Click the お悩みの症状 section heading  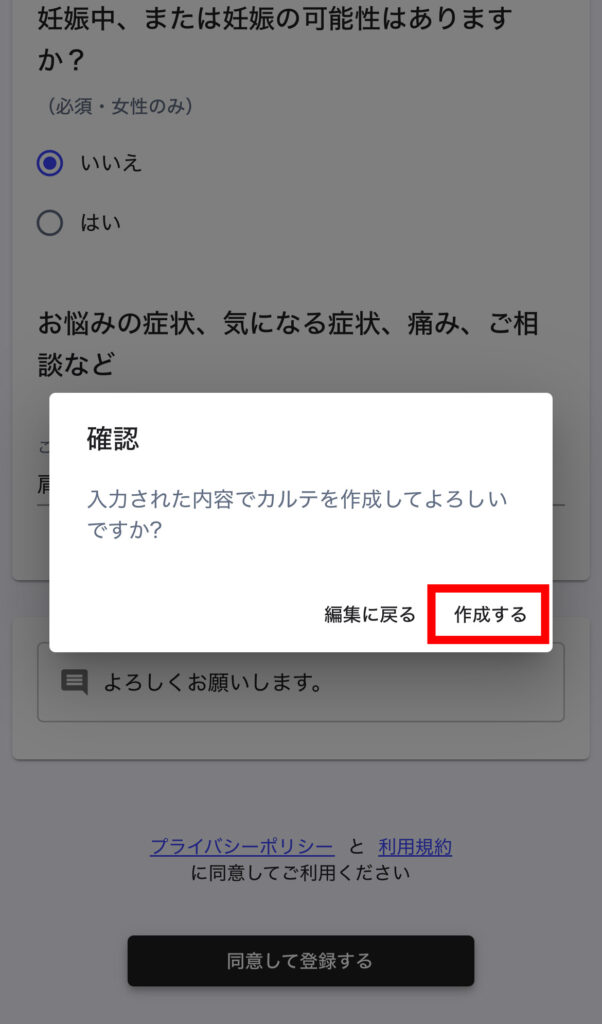pyautogui.click(x=287, y=344)
